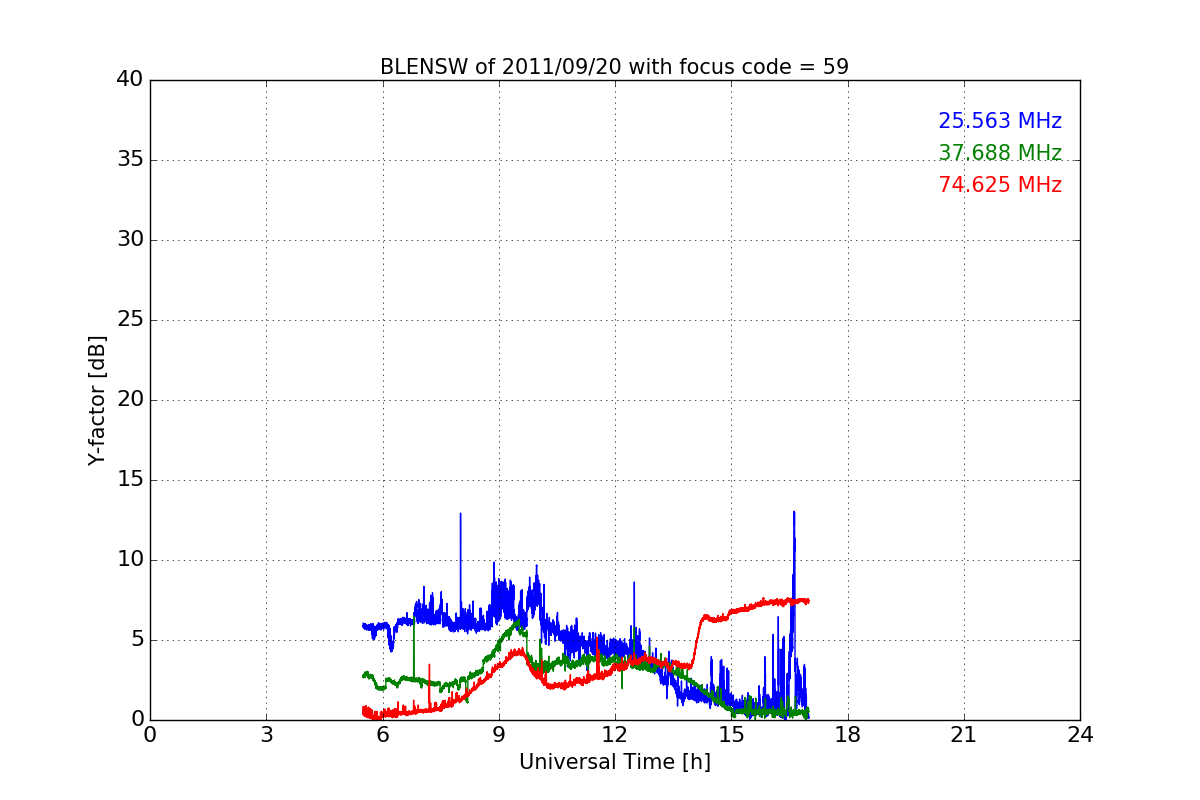
Task: Click the x-axis tick label 12
Action: coord(615,735)
